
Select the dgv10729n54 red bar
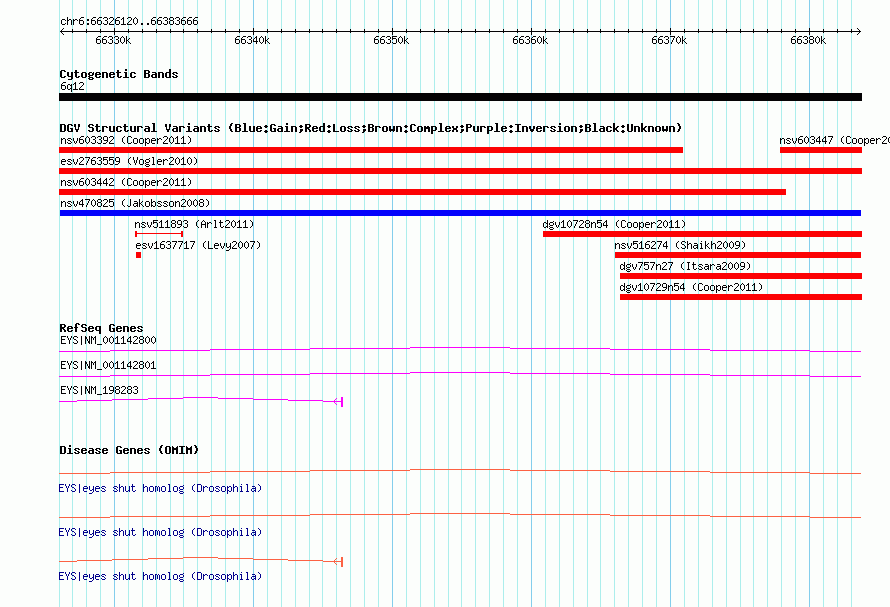tap(741, 297)
